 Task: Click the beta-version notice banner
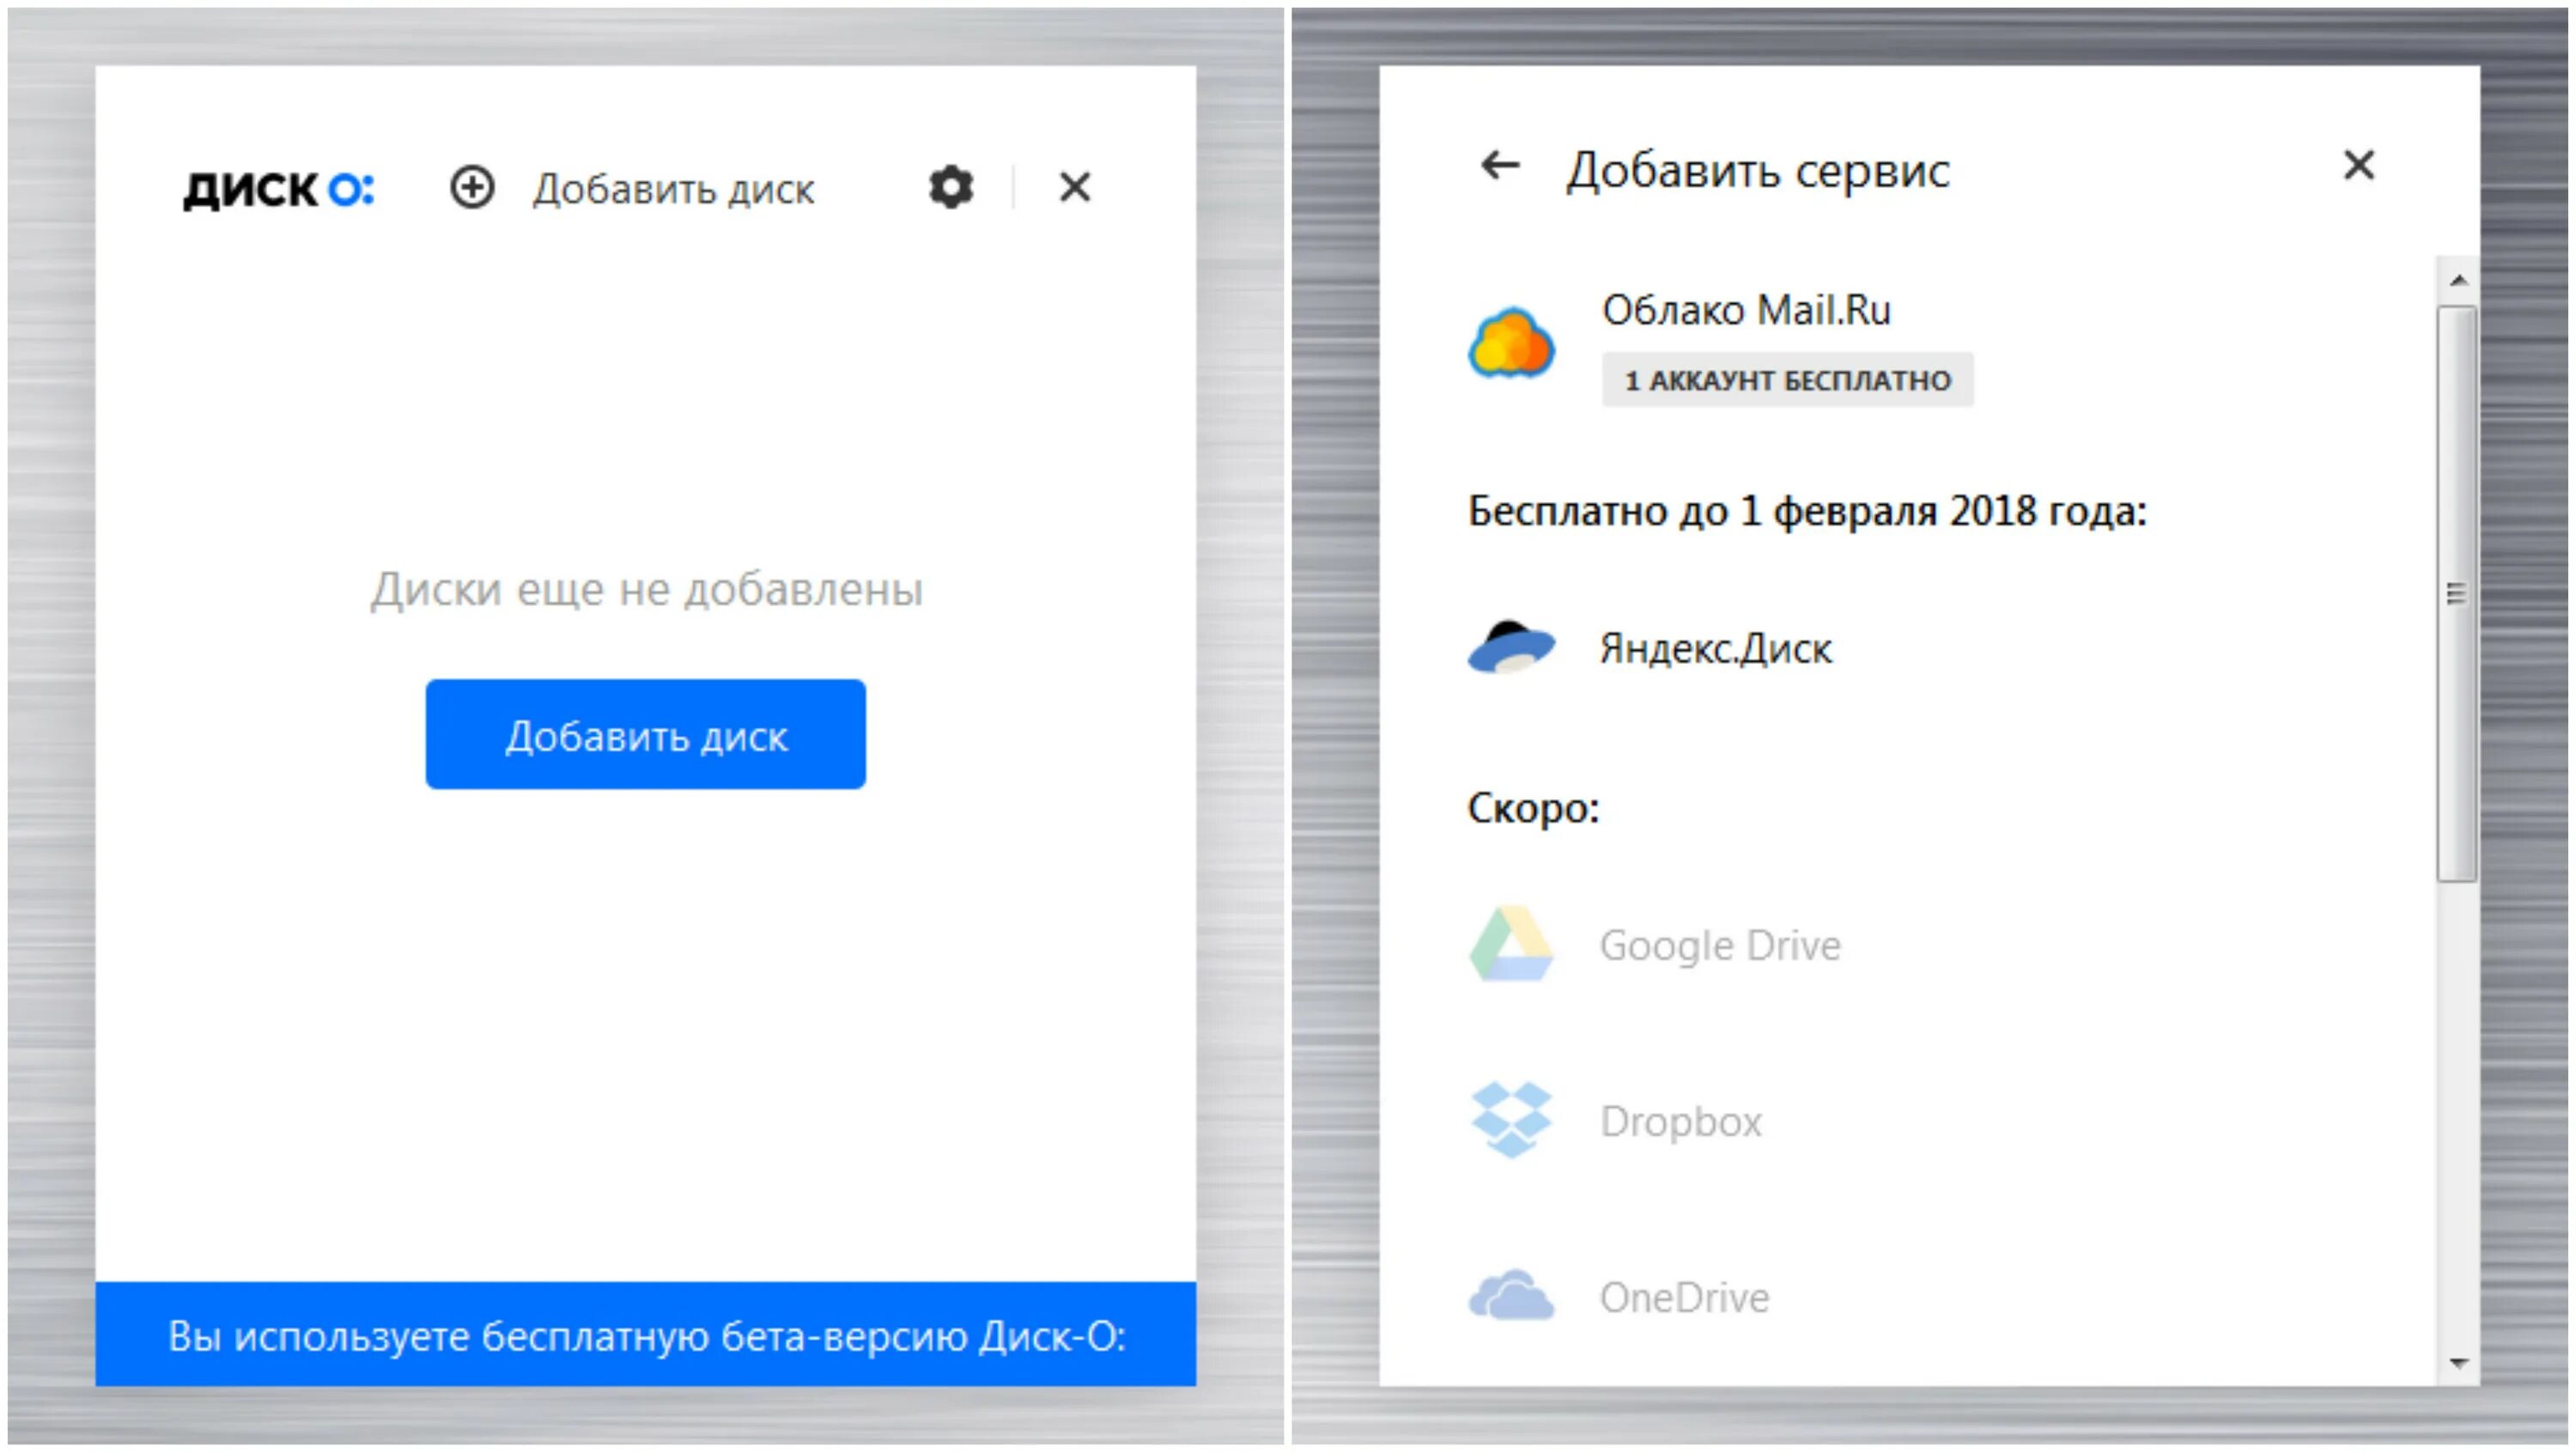tap(645, 1334)
